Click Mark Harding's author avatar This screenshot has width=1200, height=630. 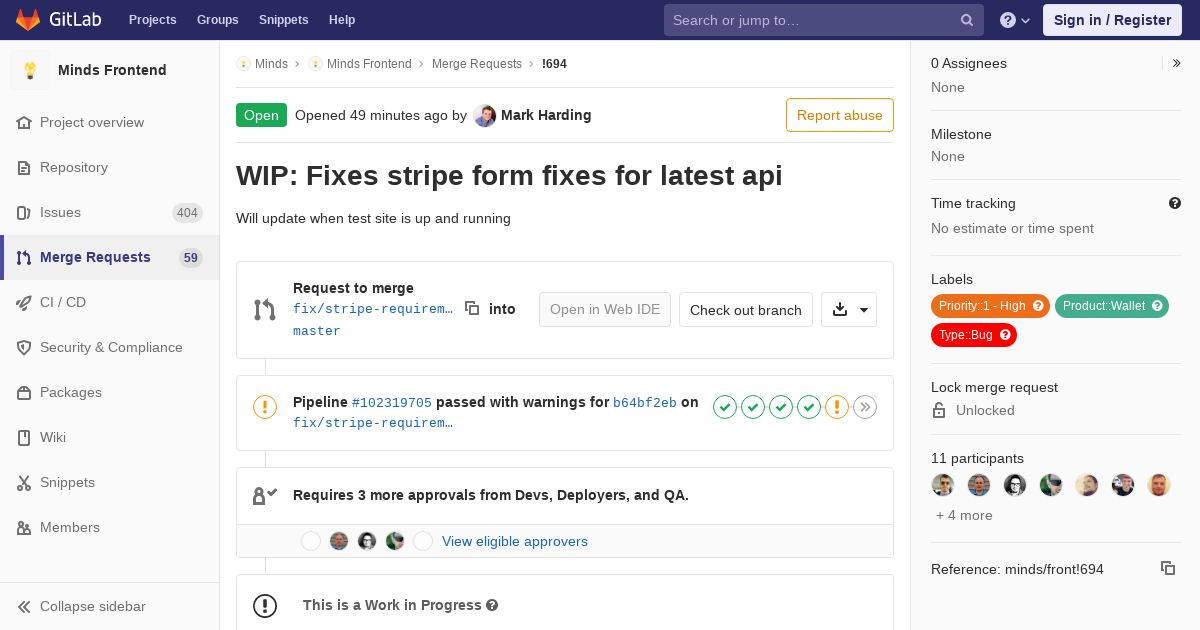pyautogui.click(x=485, y=115)
